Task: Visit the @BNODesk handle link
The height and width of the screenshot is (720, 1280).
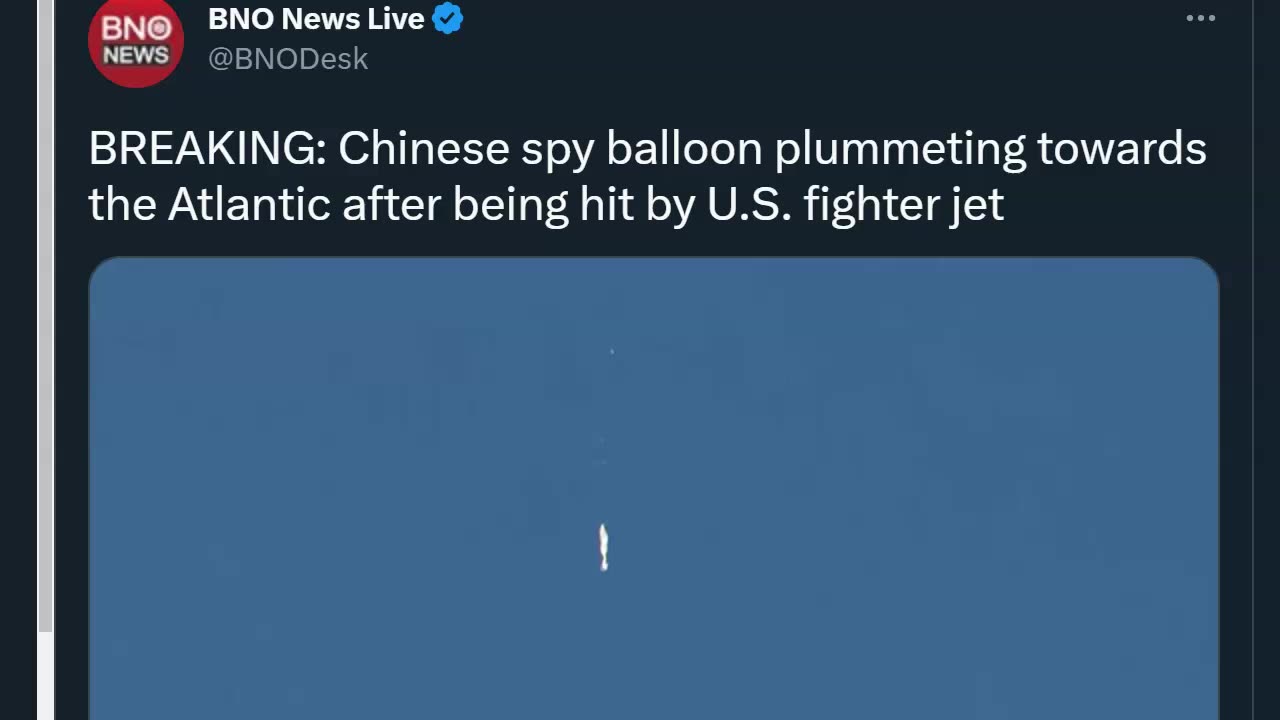Action: tap(288, 59)
